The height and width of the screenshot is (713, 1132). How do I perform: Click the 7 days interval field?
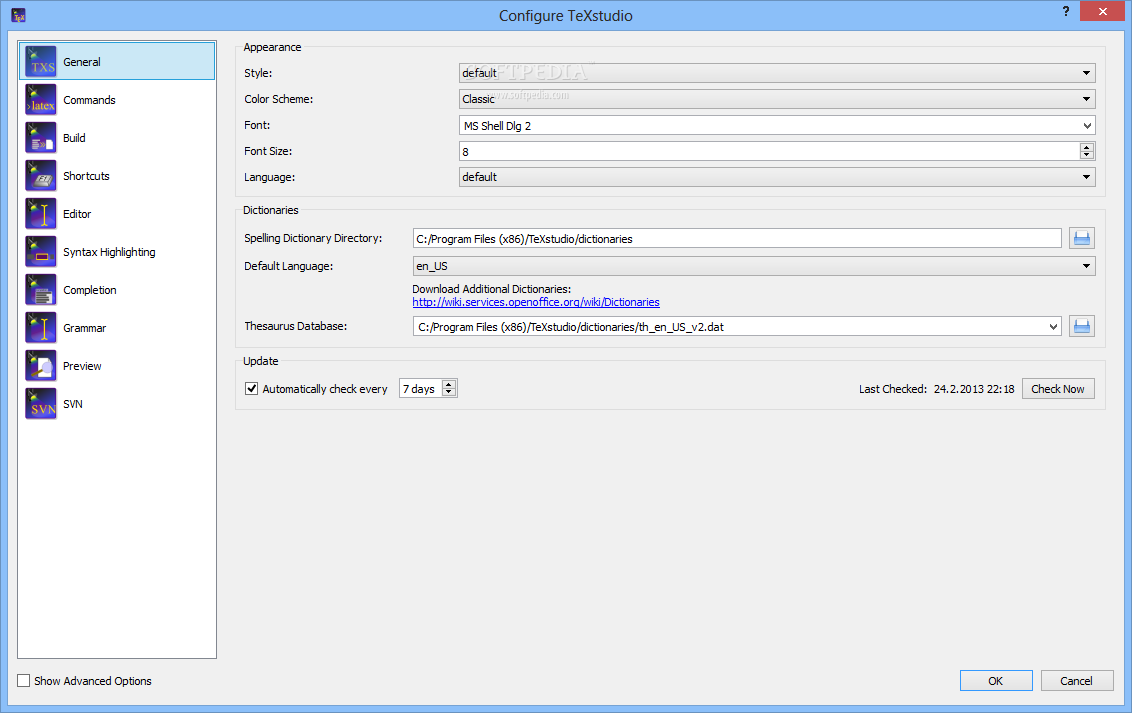420,388
